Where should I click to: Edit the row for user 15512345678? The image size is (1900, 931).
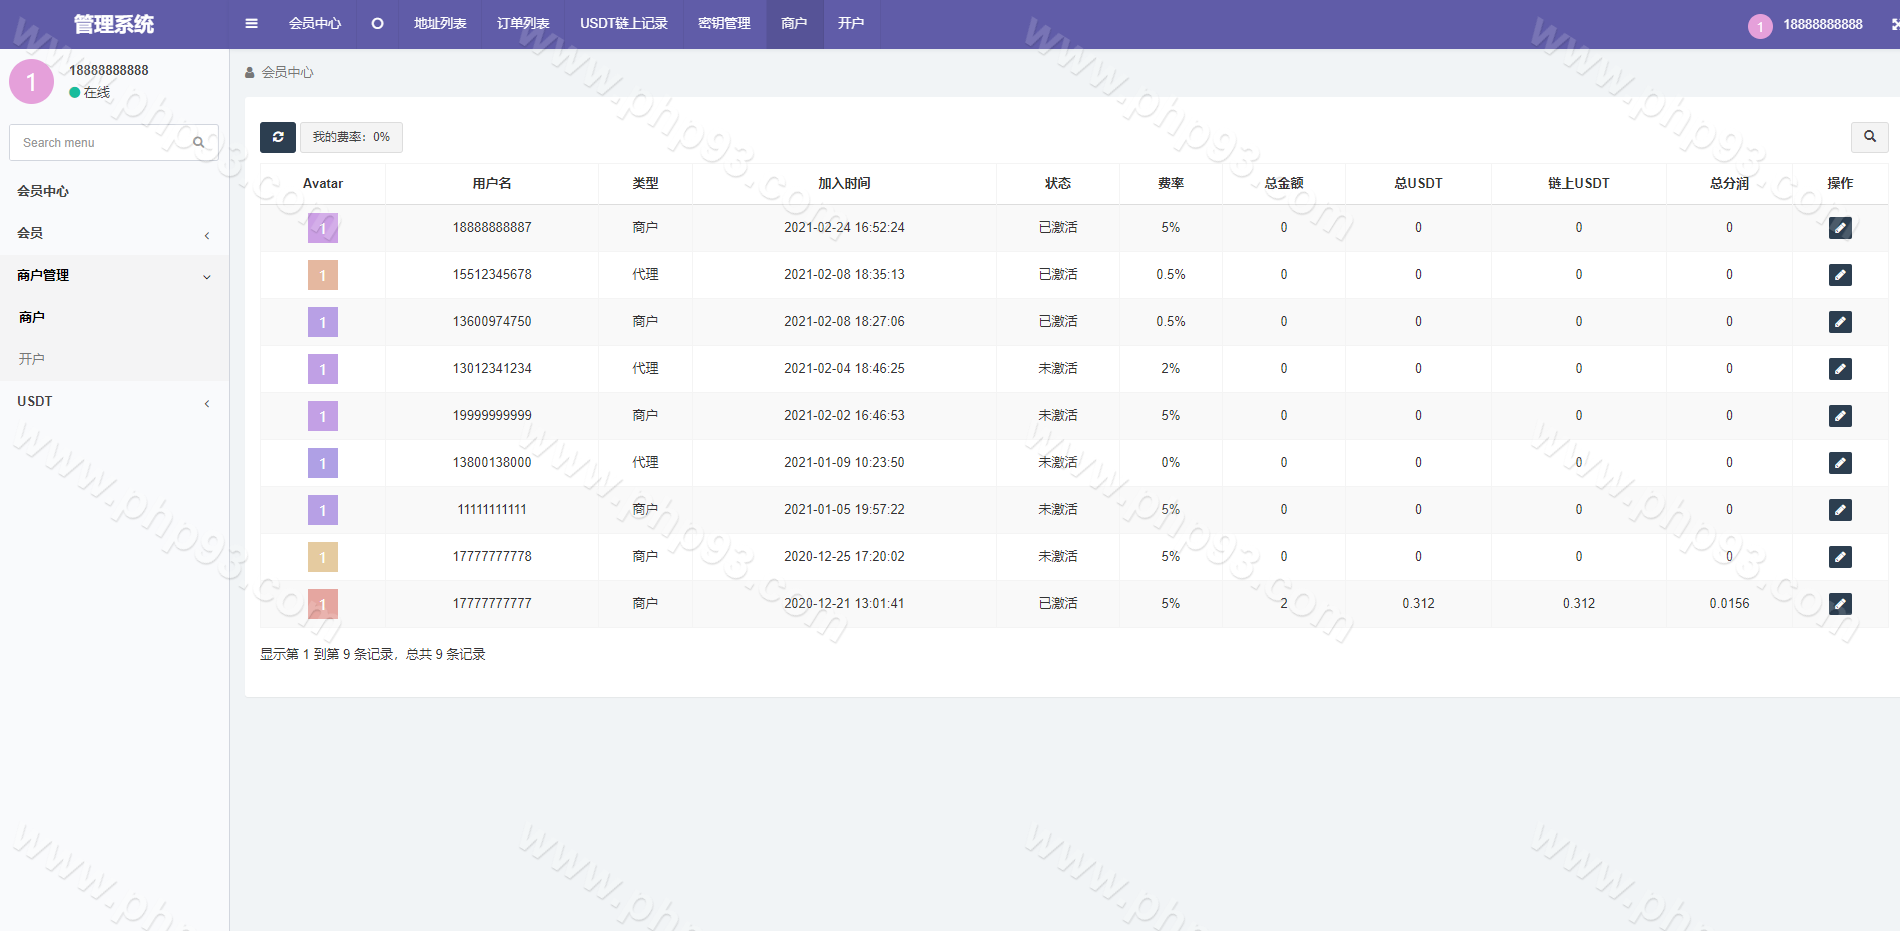click(x=1839, y=275)
